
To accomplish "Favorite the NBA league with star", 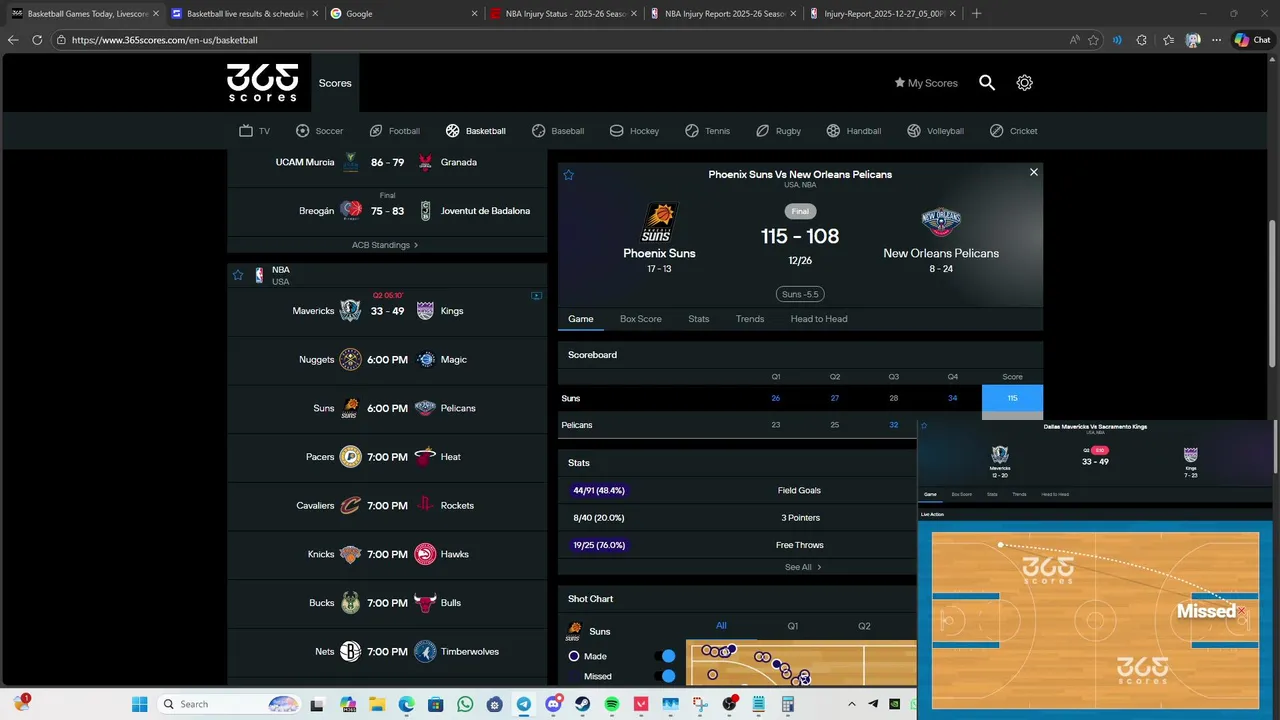I will pyautogui.click(x=238, y=275).
